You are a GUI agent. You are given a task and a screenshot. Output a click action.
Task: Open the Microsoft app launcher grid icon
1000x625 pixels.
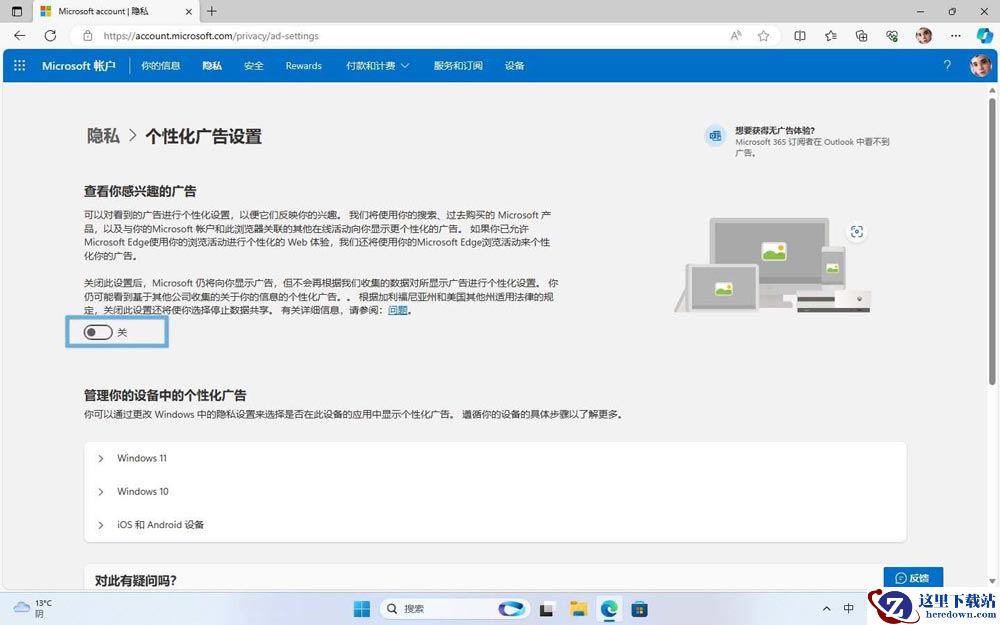[19, 66]
